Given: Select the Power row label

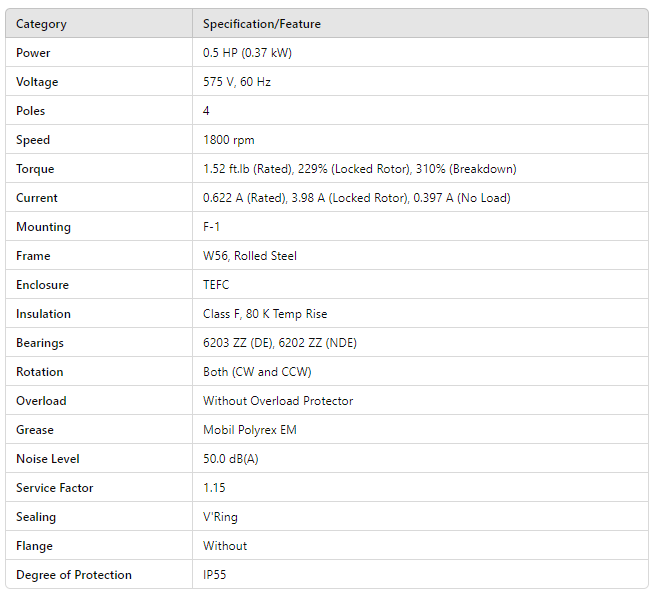Looking at the screenshot, I should pos(33,53).
